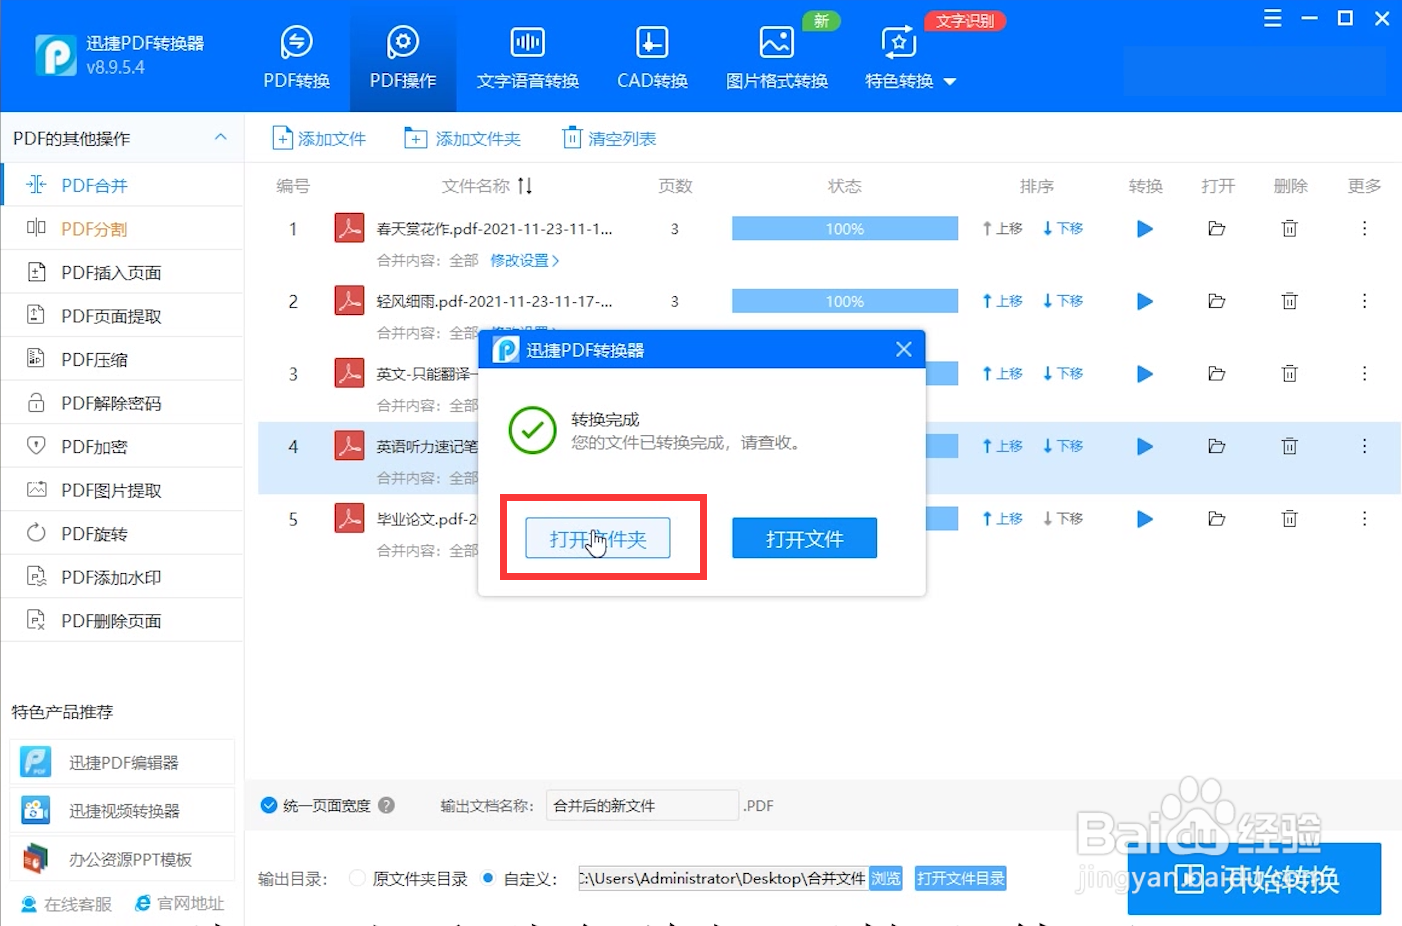
Task: Open more options for row 1
Action: pyautogui.click(x=1364, y=229)
